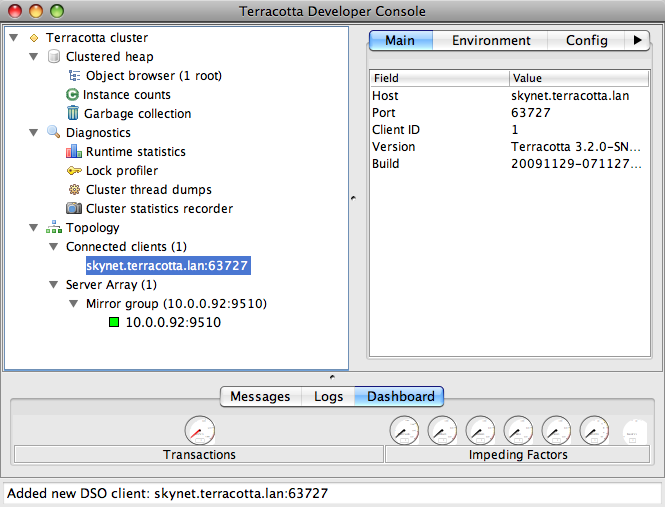
Task: Click the green server status square
Action: 114,322
